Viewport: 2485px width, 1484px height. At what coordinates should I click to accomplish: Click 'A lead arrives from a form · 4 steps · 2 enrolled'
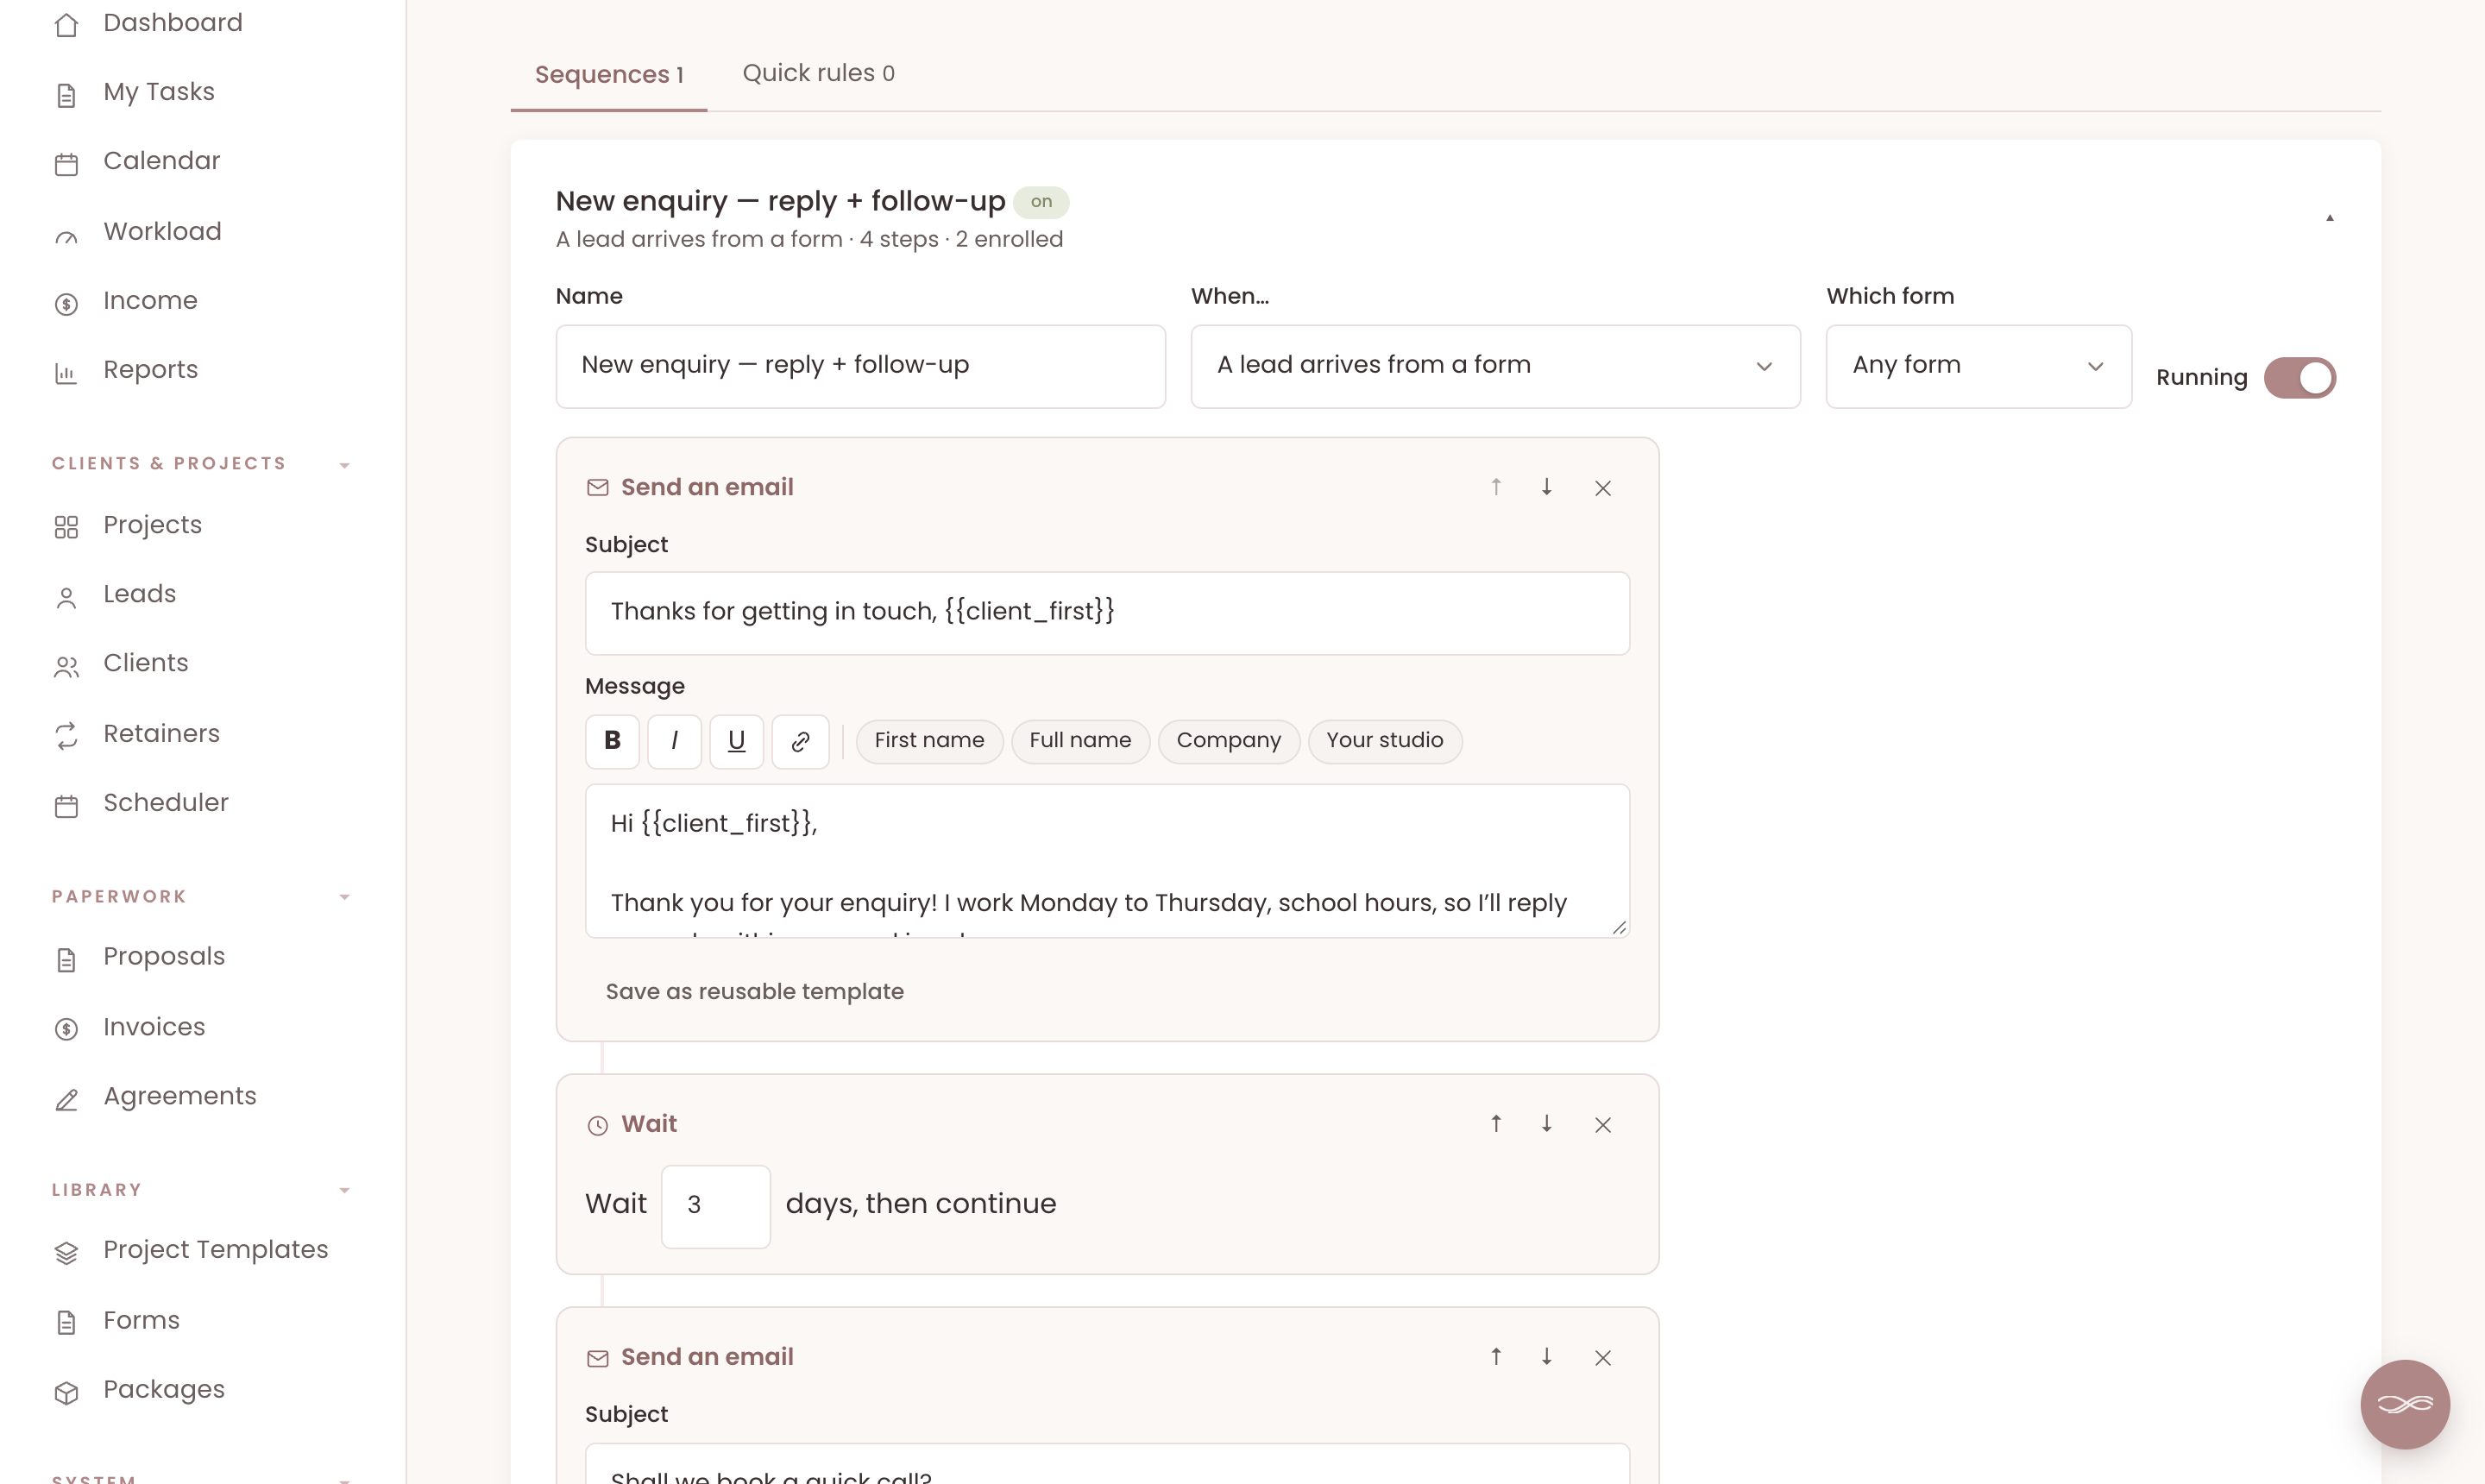[x=809, y=240]
